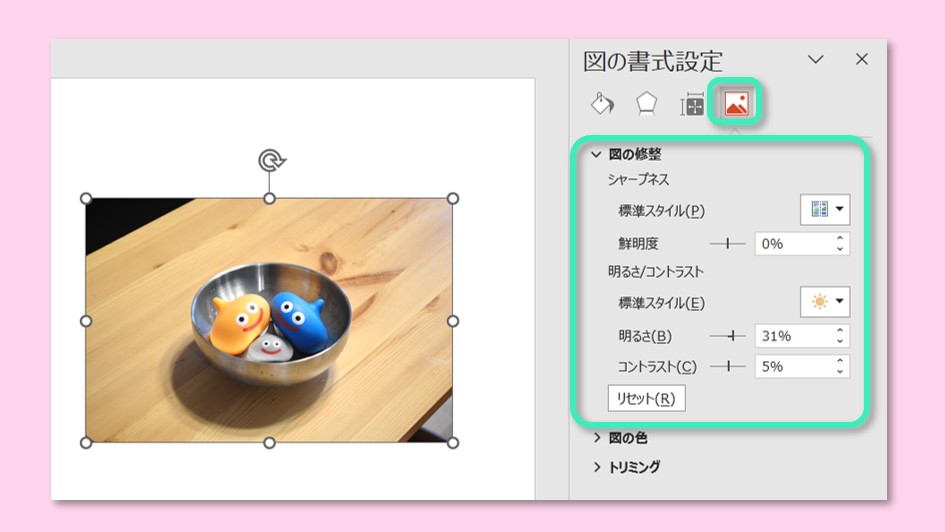This screenshot has width=945, height=532.
Task: Click the コントラスト(C) slider
Action: coord(727,366)
